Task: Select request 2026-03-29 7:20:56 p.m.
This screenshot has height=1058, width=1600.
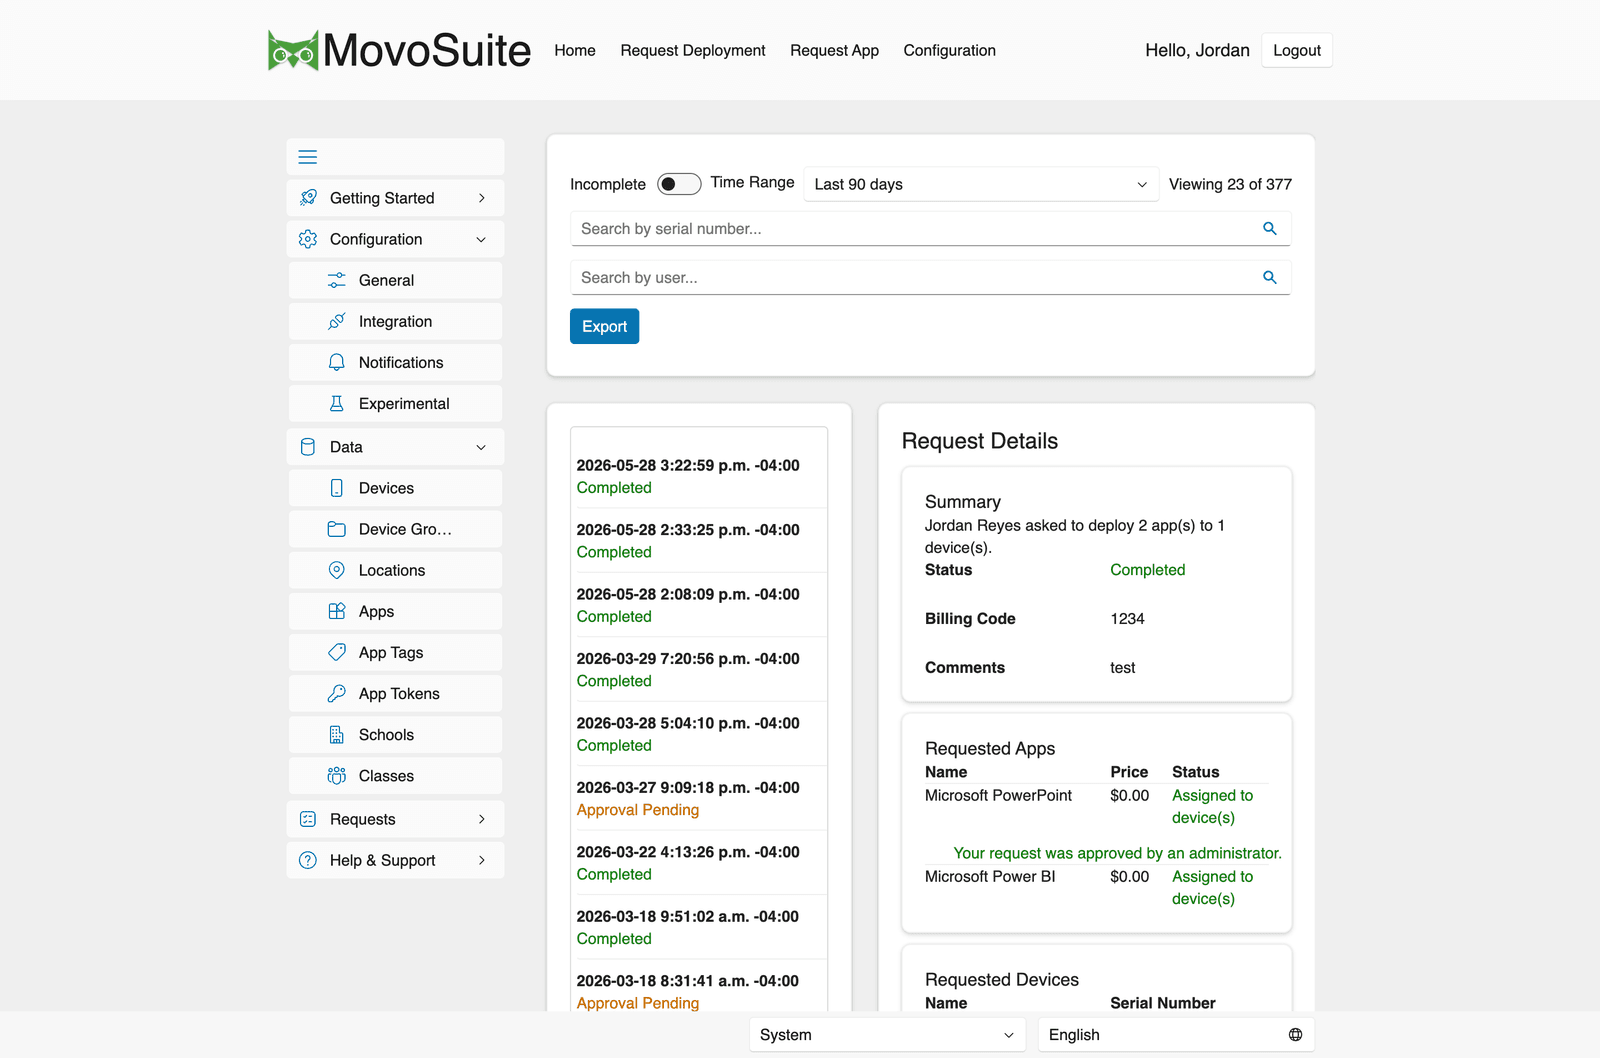Action: tap(699, 669)
